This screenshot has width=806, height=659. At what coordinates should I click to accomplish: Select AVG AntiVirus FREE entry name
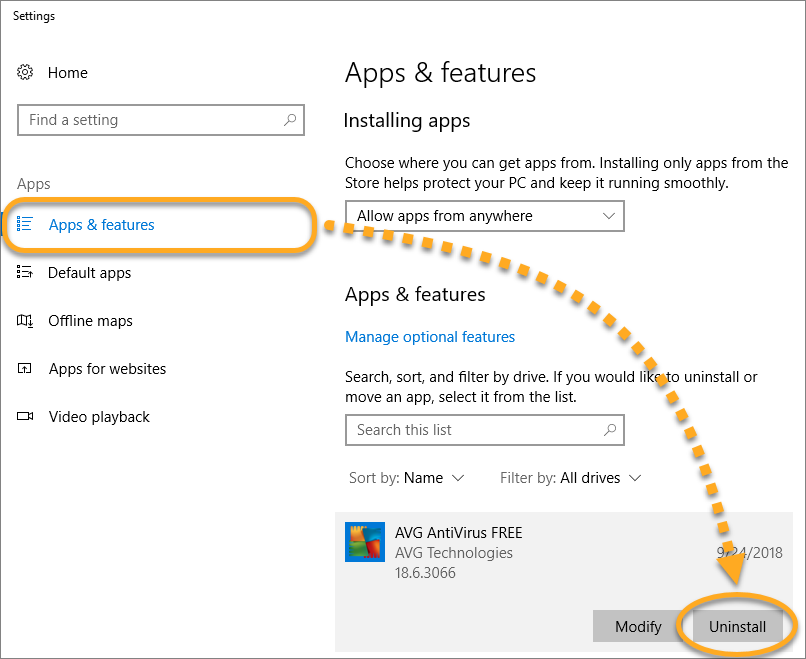click(459, 533)
